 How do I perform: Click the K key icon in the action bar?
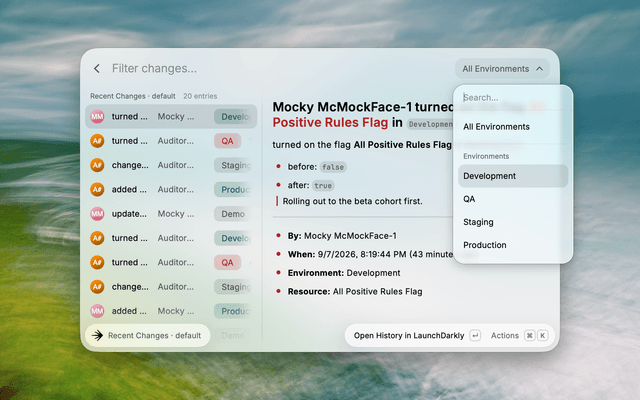(542, 336)
